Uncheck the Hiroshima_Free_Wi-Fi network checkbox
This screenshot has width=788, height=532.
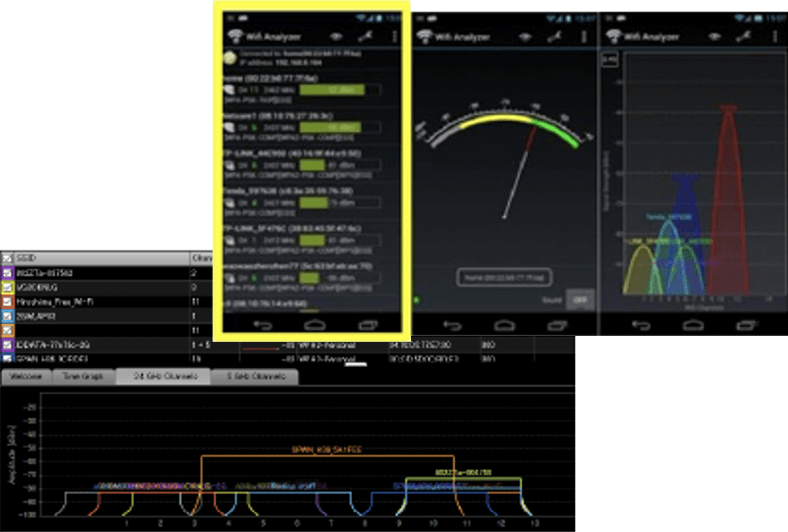click(7, 300)
